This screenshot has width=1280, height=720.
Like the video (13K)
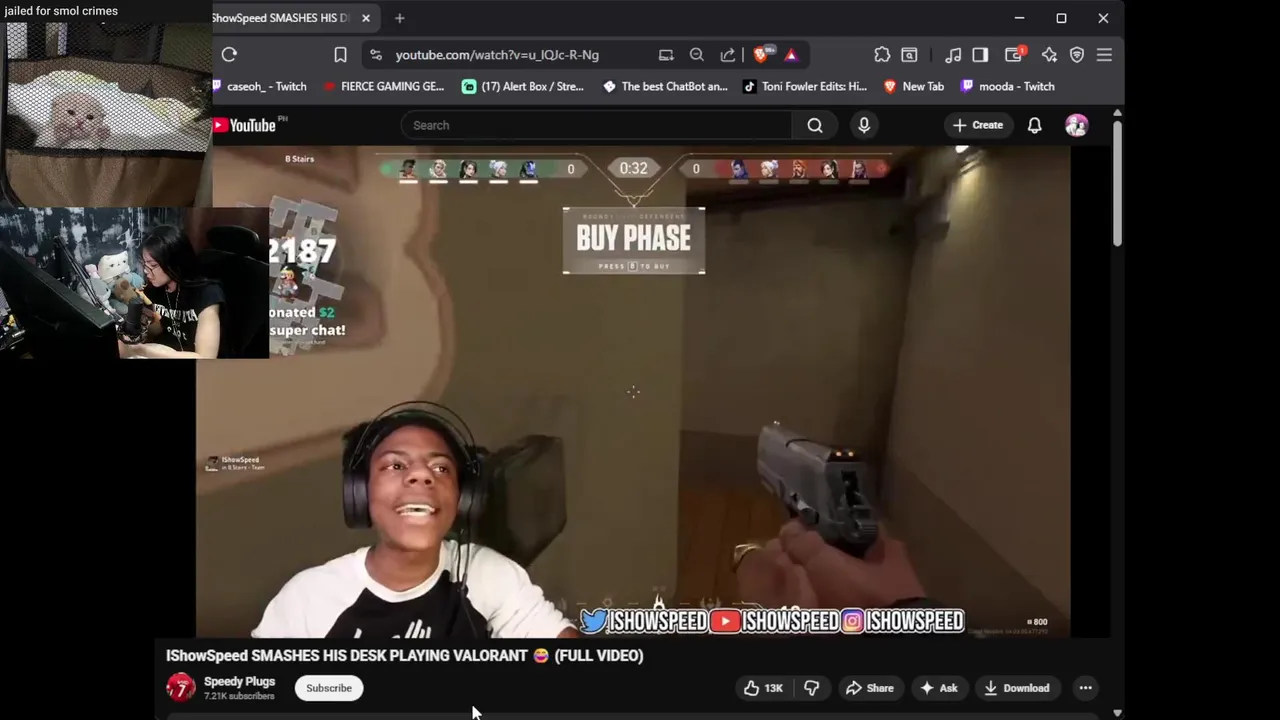pos(763,688)
